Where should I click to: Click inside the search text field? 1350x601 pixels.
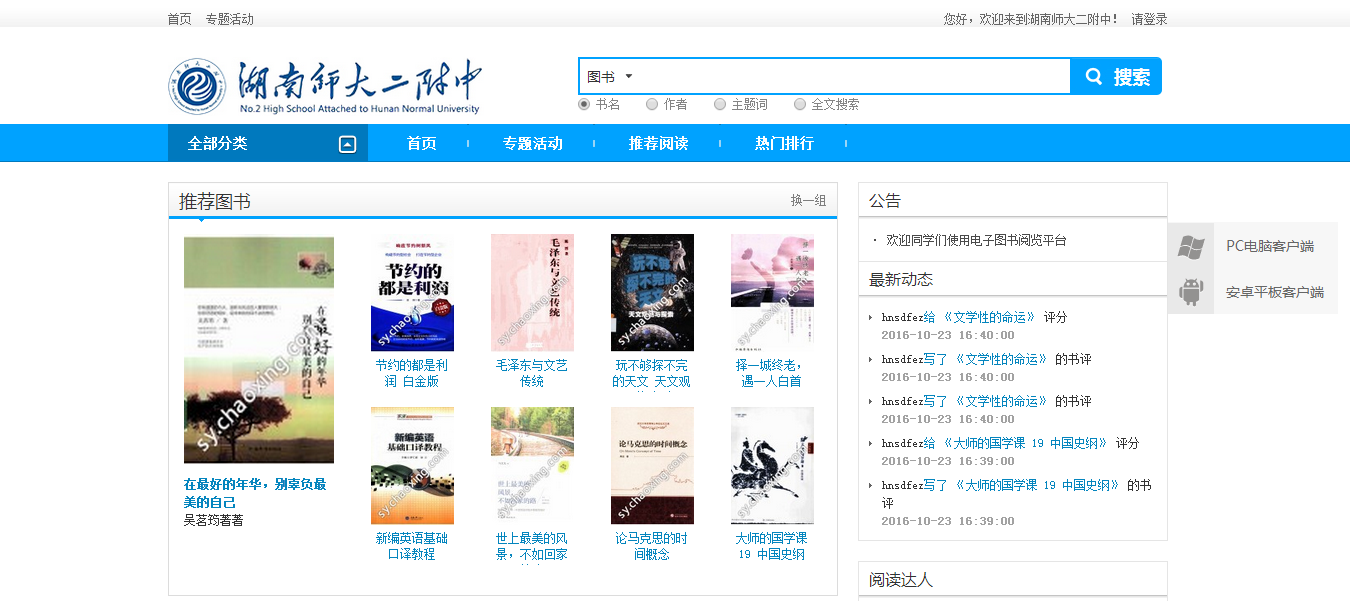pos(850,77)
